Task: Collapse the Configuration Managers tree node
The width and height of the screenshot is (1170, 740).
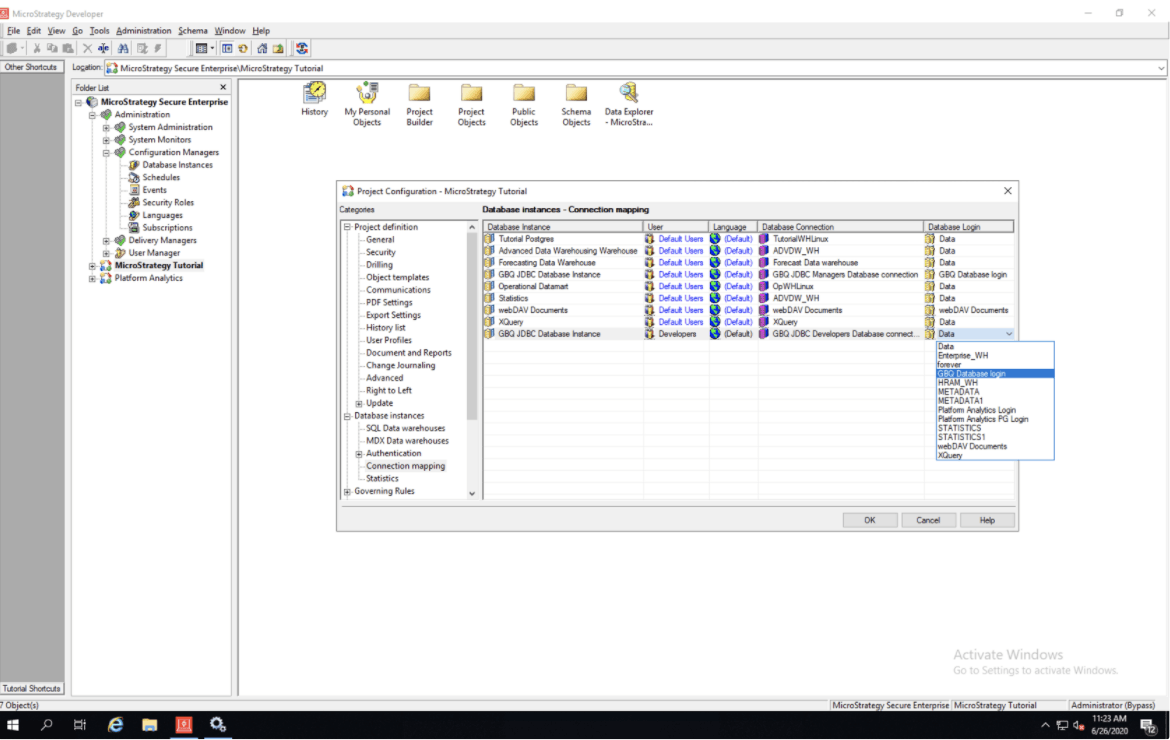Action: (x=106, y=153)
